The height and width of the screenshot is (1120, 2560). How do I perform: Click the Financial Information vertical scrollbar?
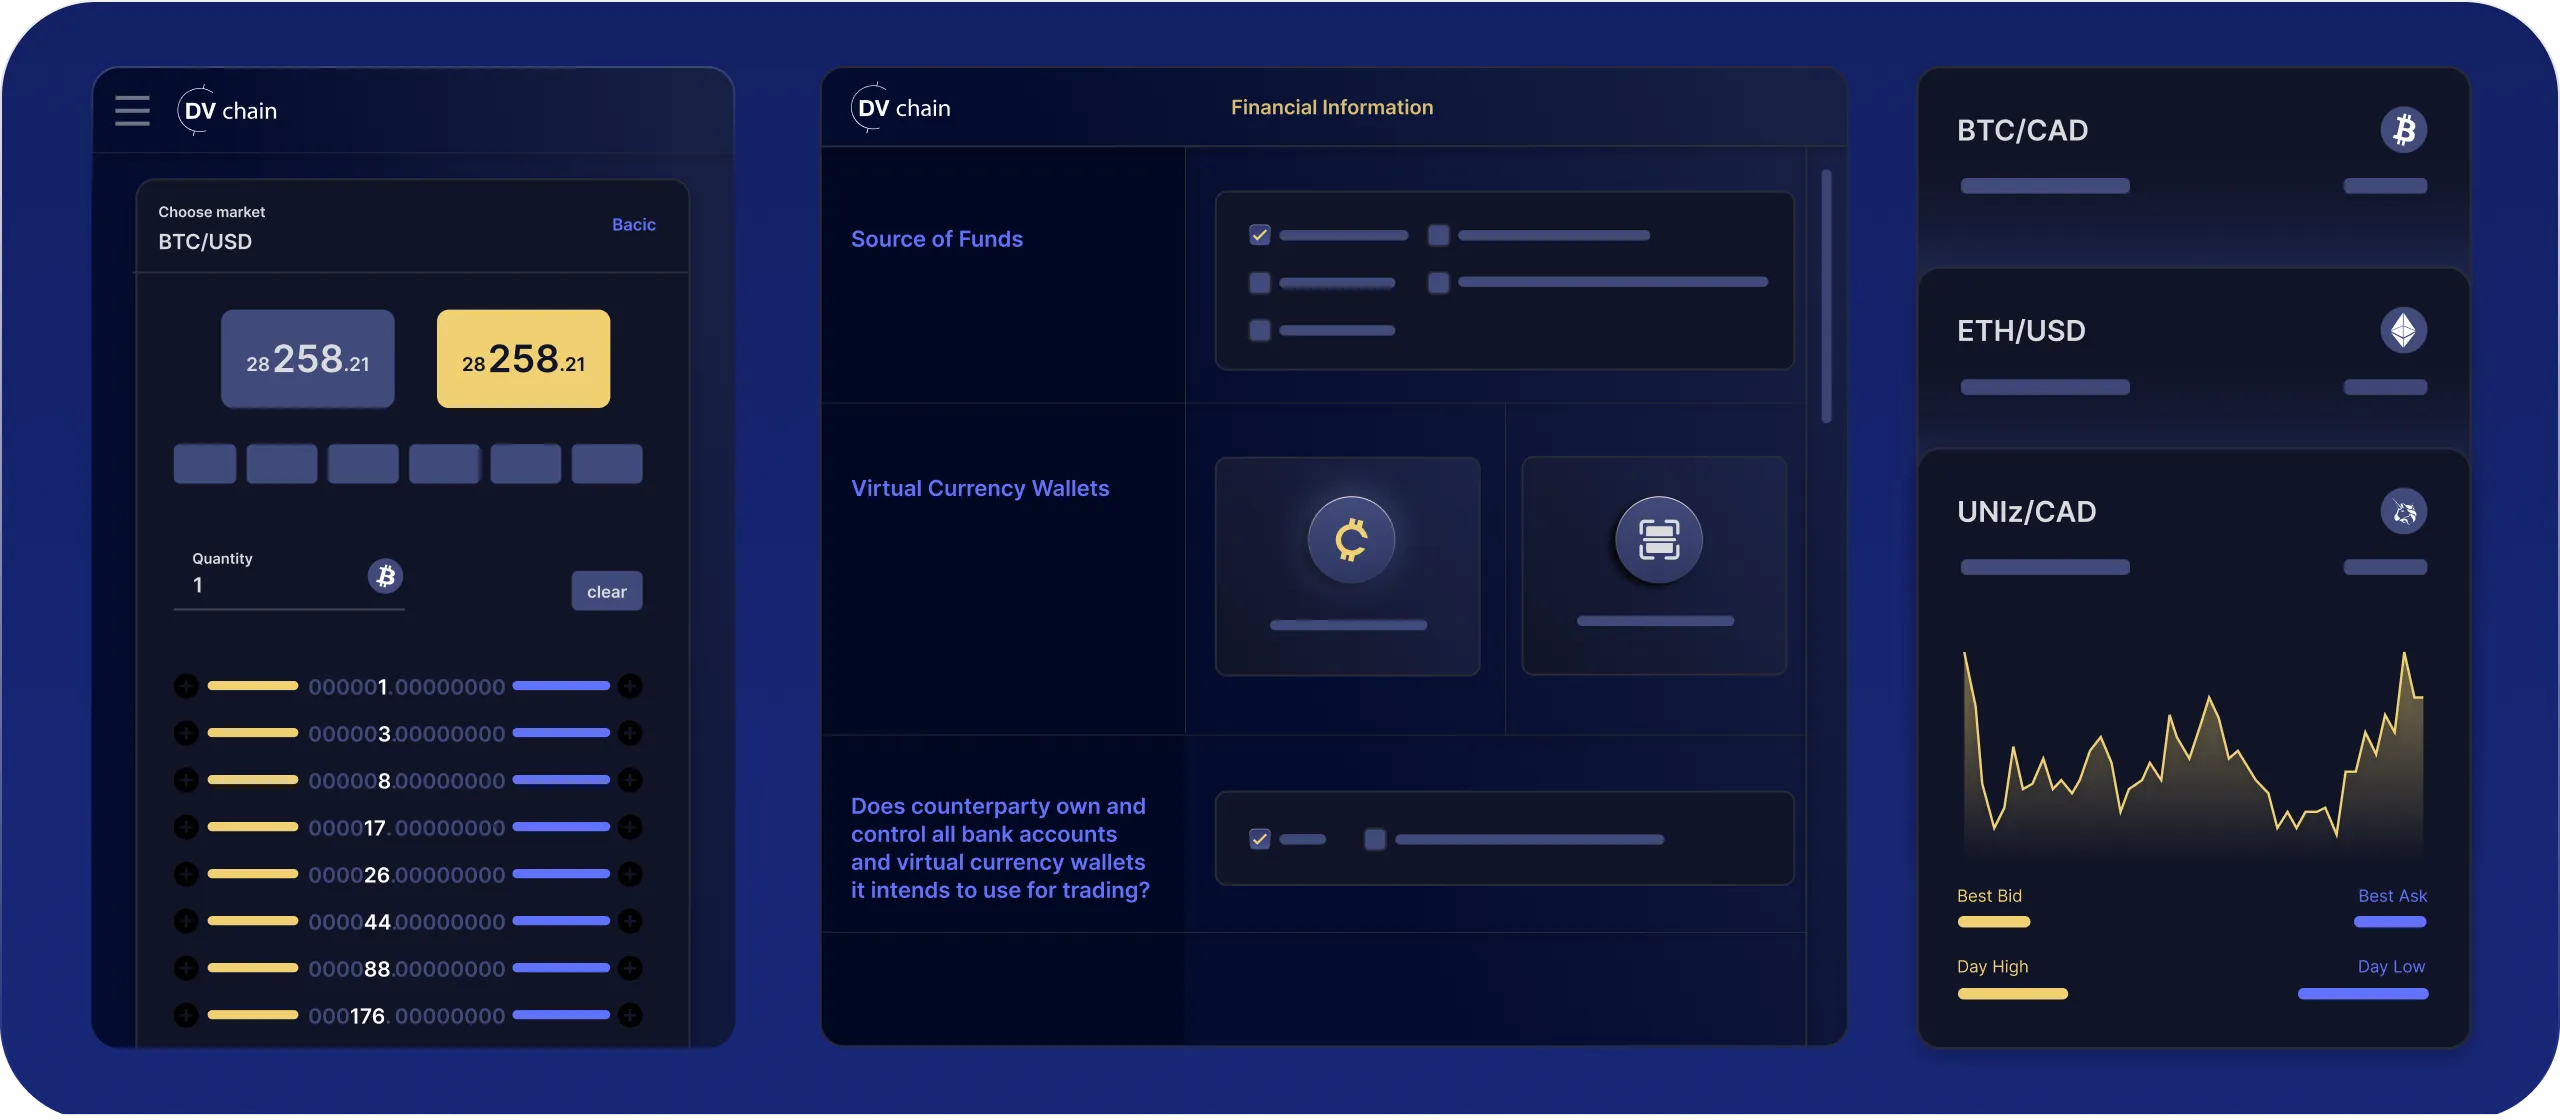(x=1826, y=296)
